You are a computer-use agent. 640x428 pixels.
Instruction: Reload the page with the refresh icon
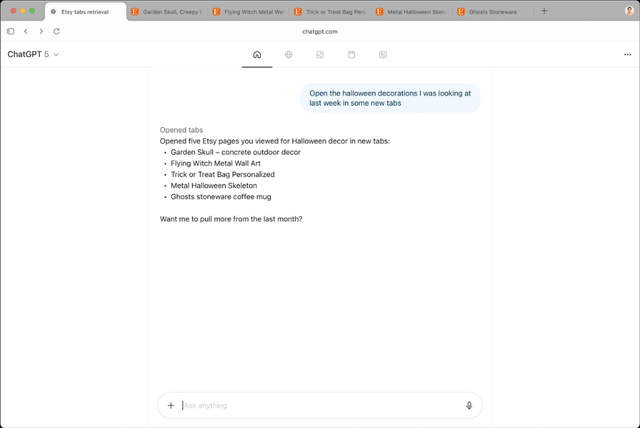coord(56,31)
